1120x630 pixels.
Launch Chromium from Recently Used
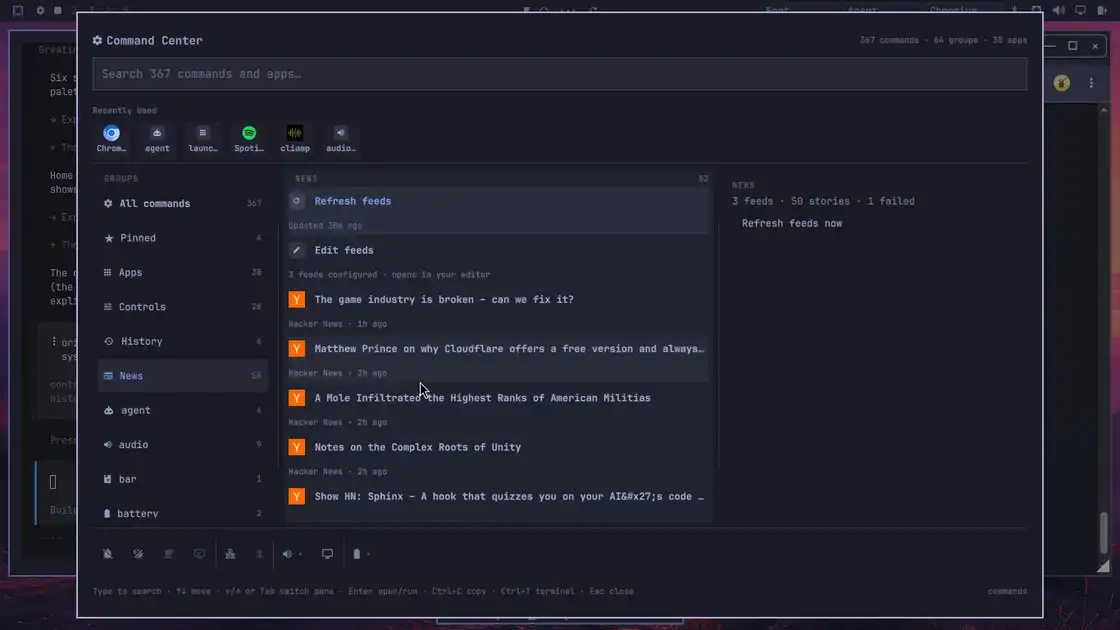tap(111, 138)
